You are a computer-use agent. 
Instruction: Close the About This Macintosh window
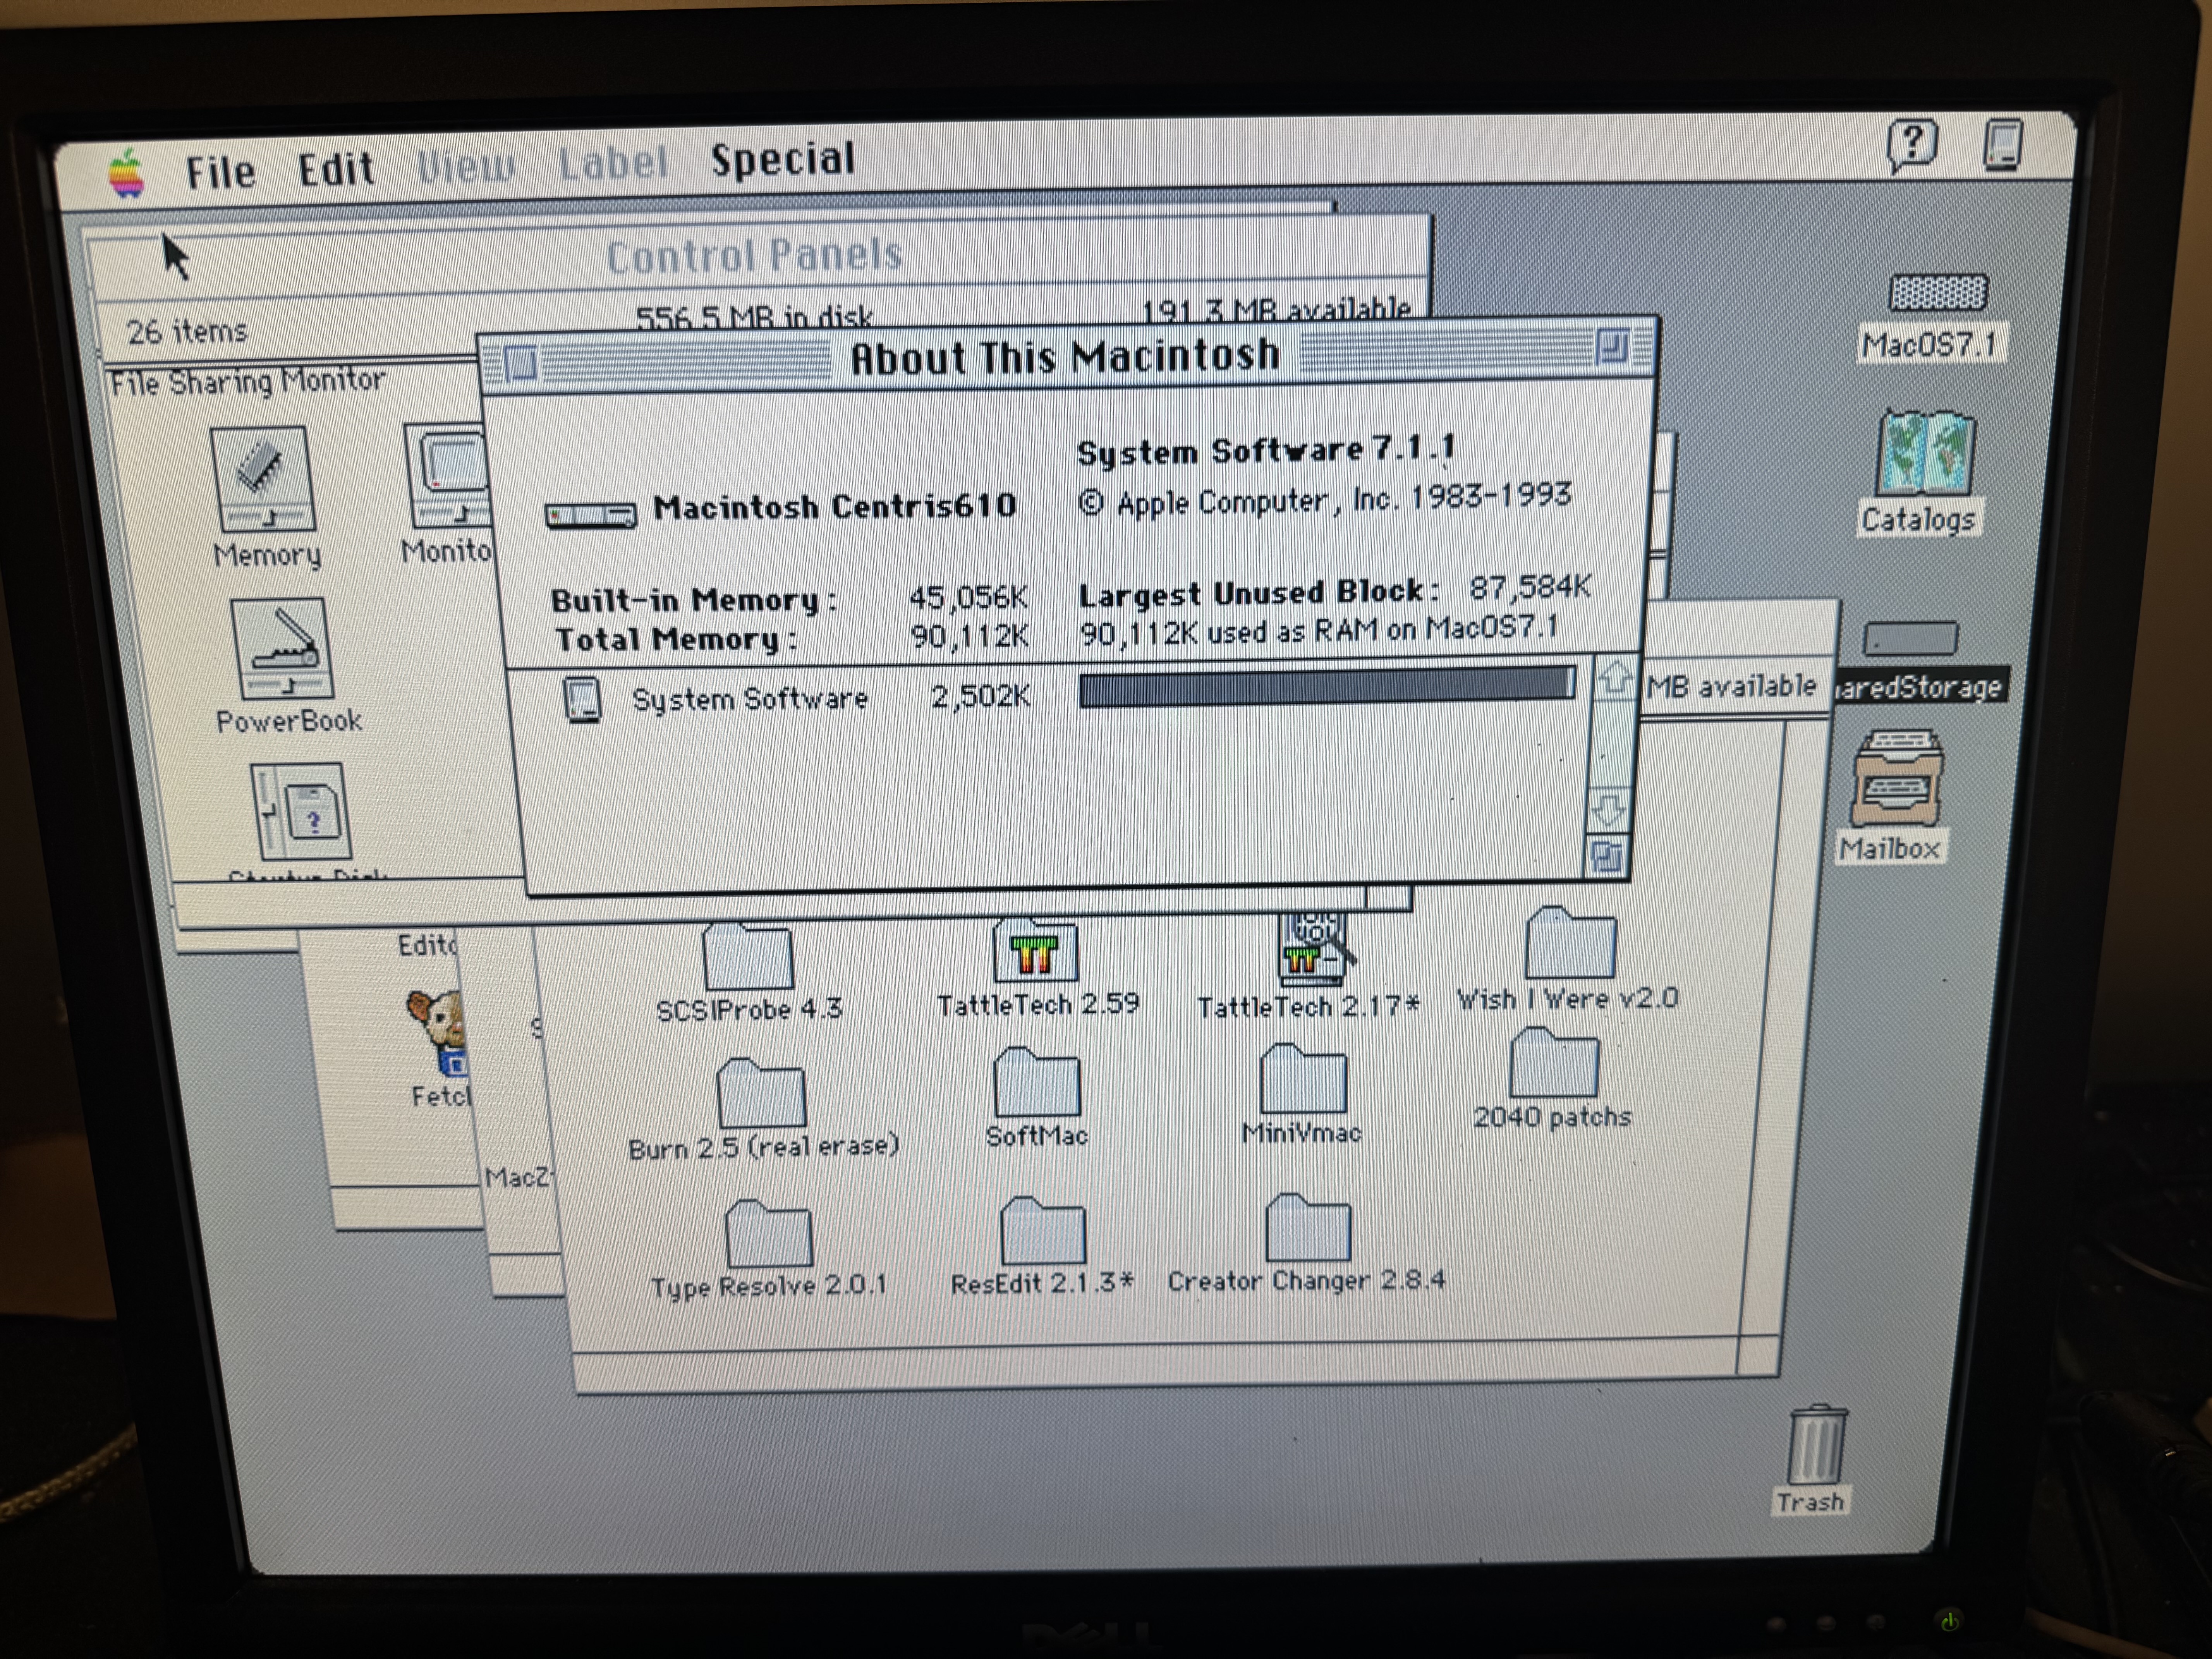click(x=520, y=363)
